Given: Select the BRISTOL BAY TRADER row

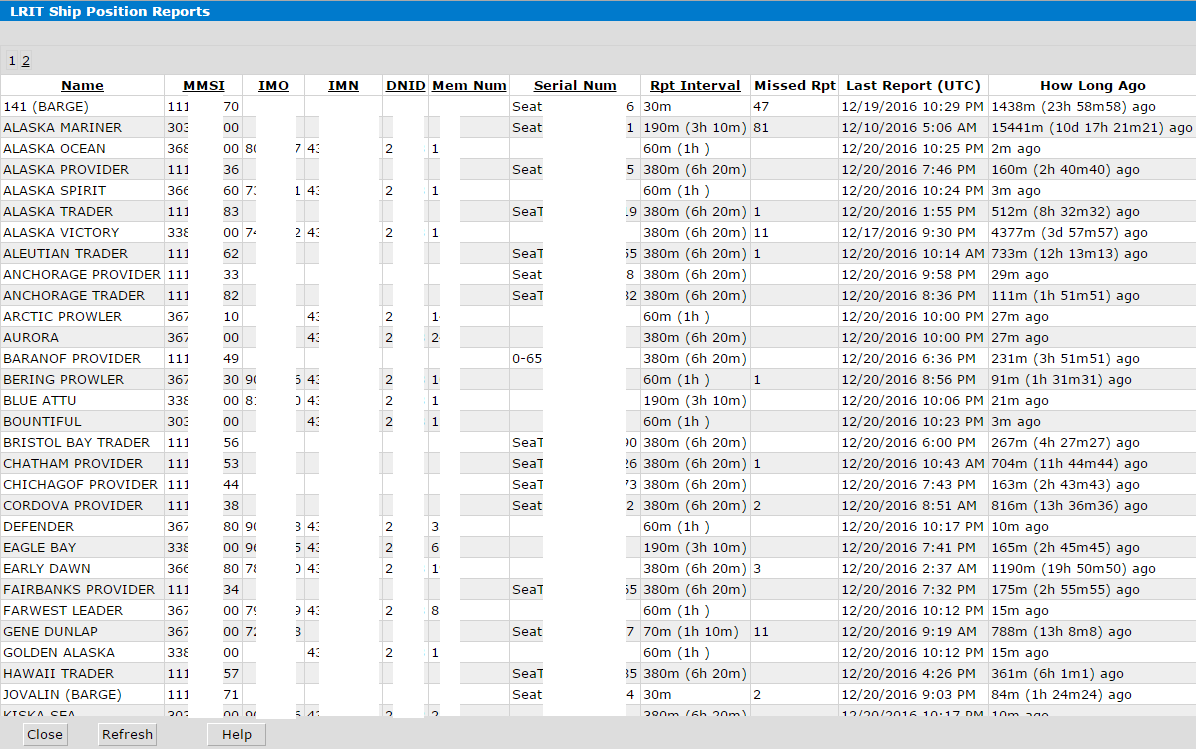Looking at the screenshot, I should (77, 443).
